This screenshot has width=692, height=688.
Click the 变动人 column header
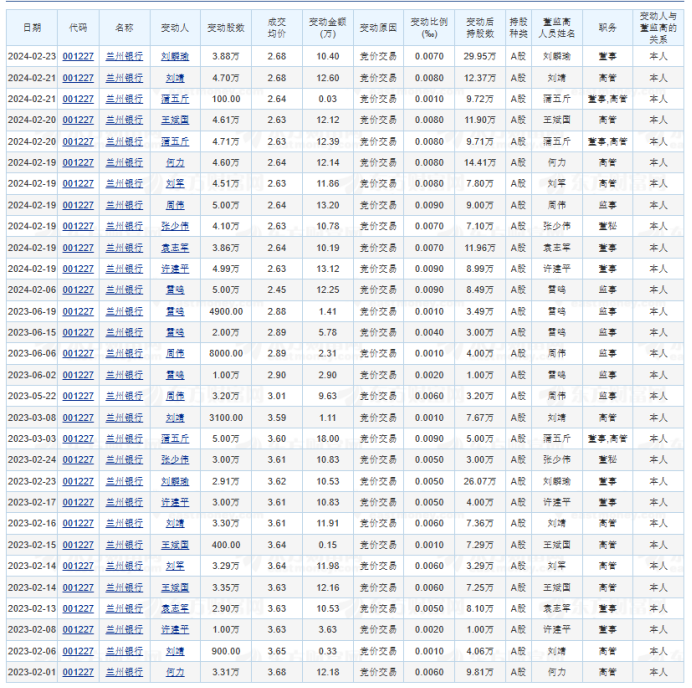[175, 28]
